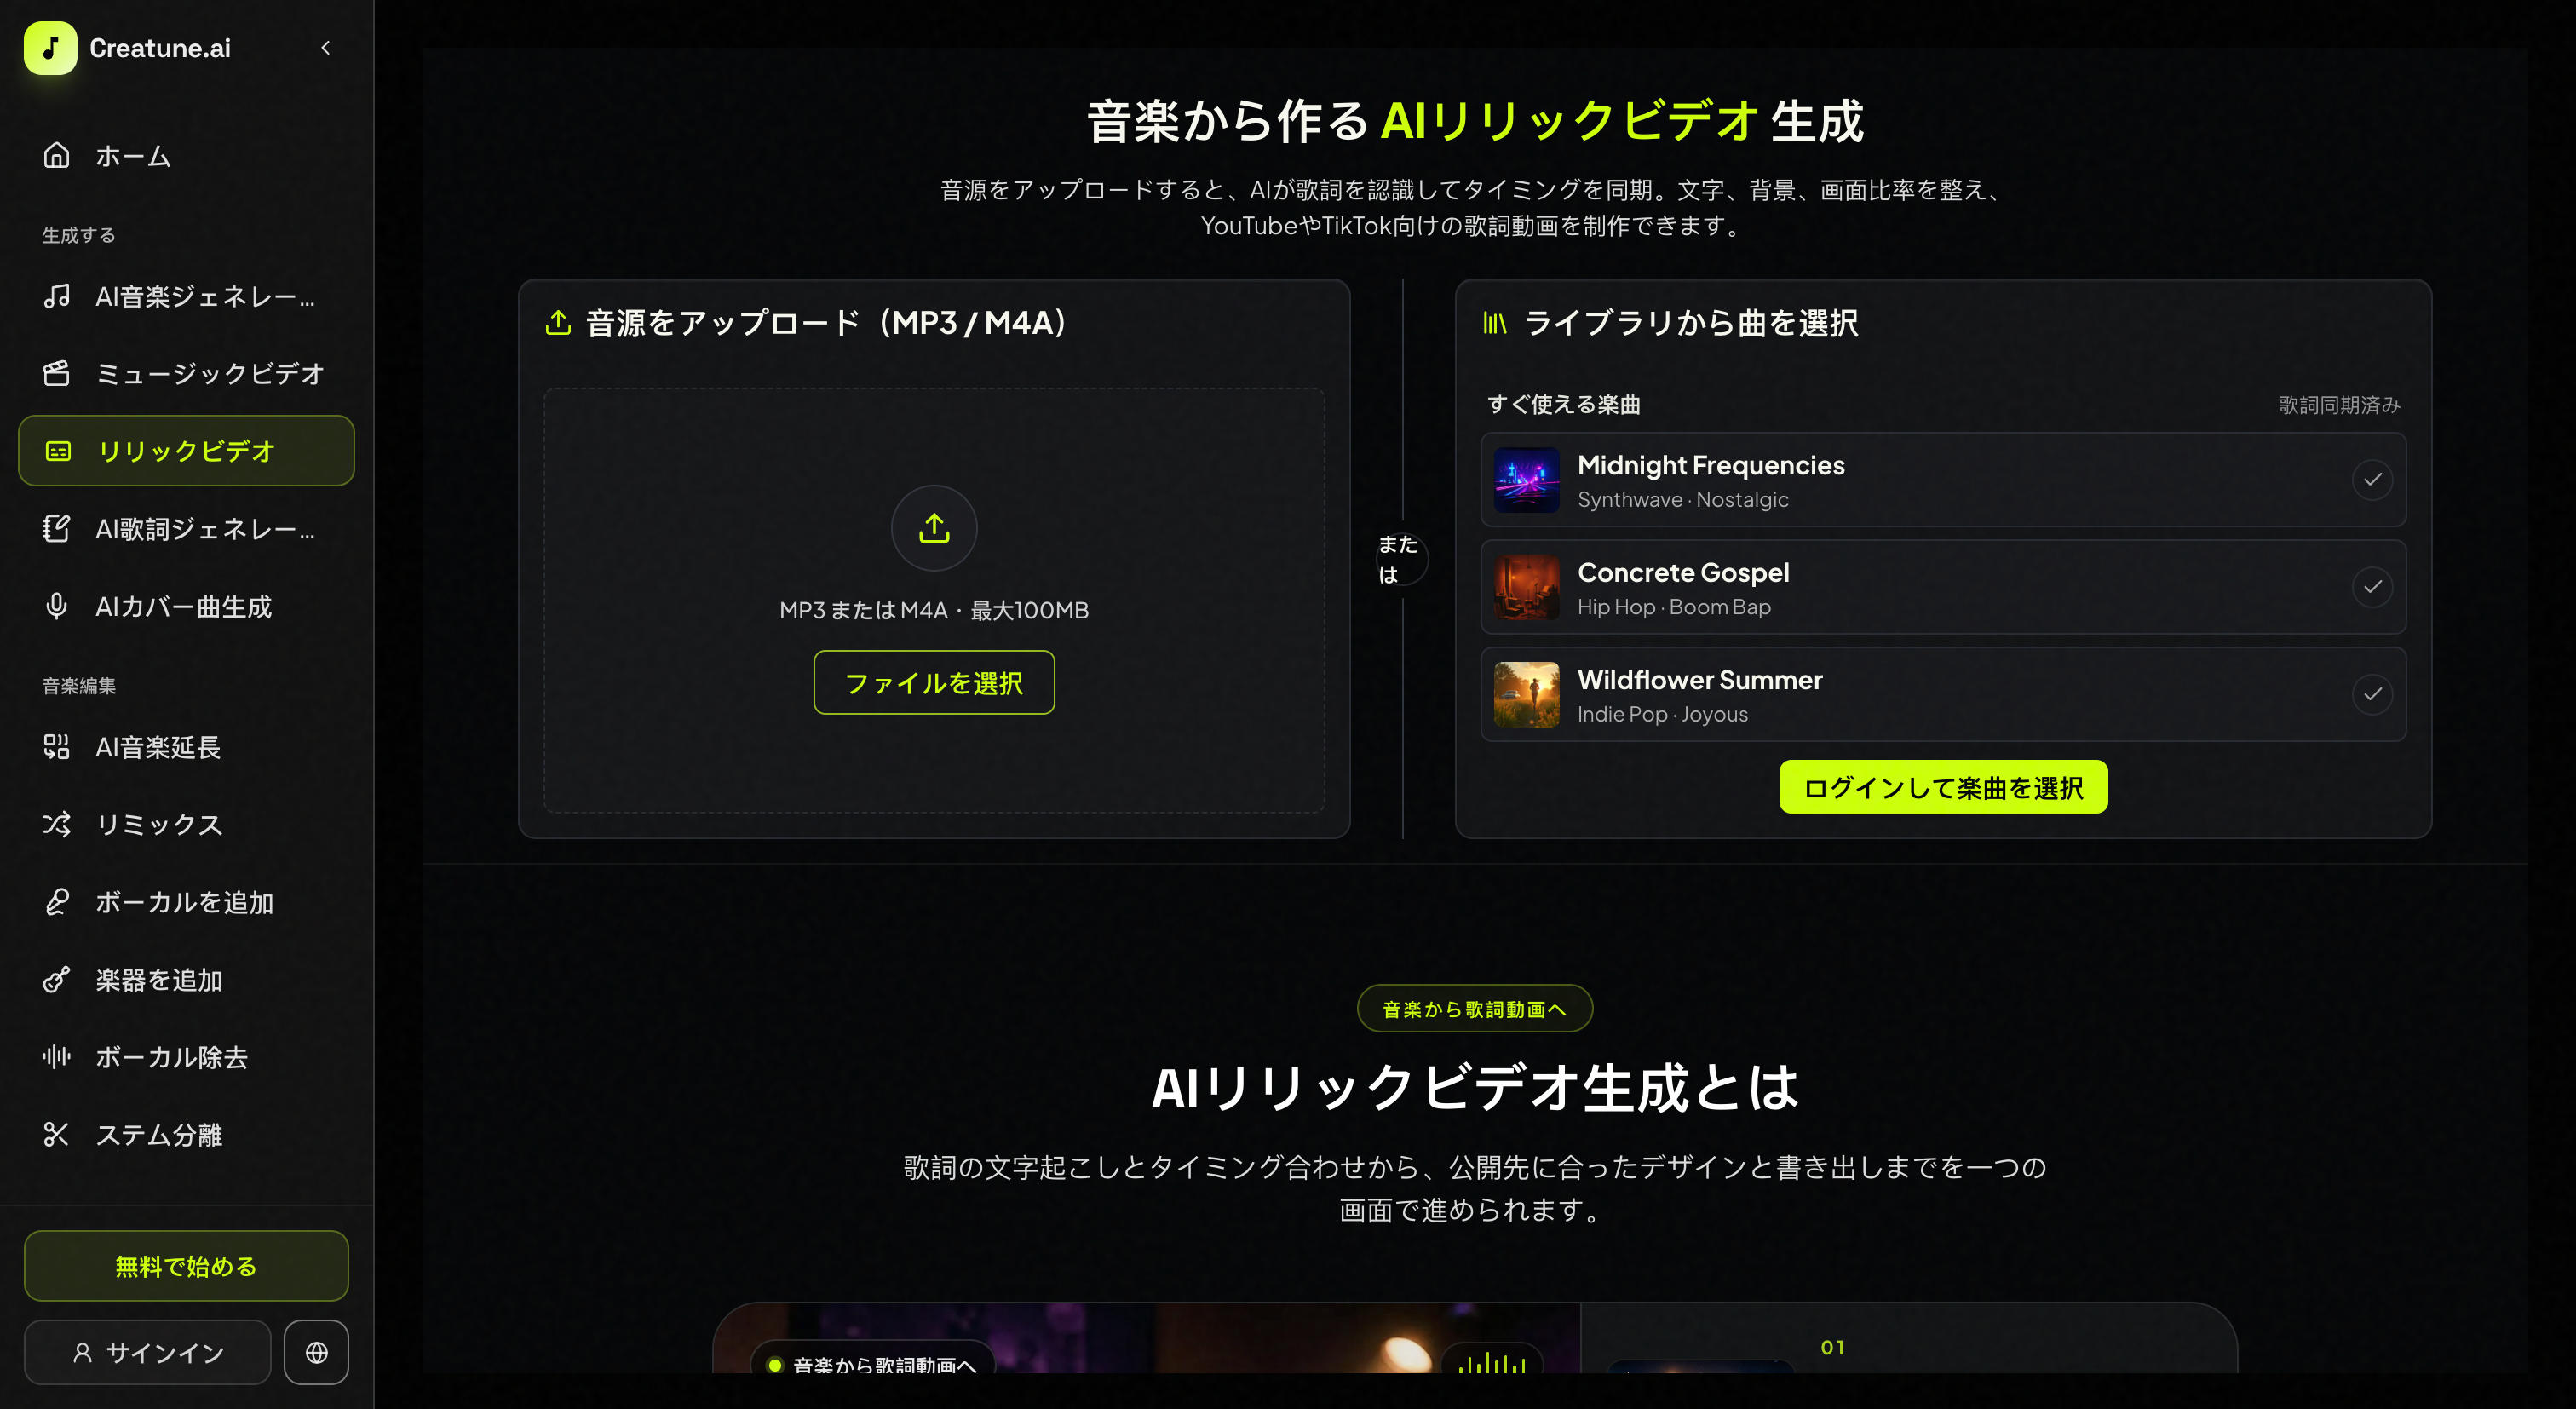Open the AI音楽延長 menu item
2576x1409 pixels.
pyautogui.click(x=186, y=747)
